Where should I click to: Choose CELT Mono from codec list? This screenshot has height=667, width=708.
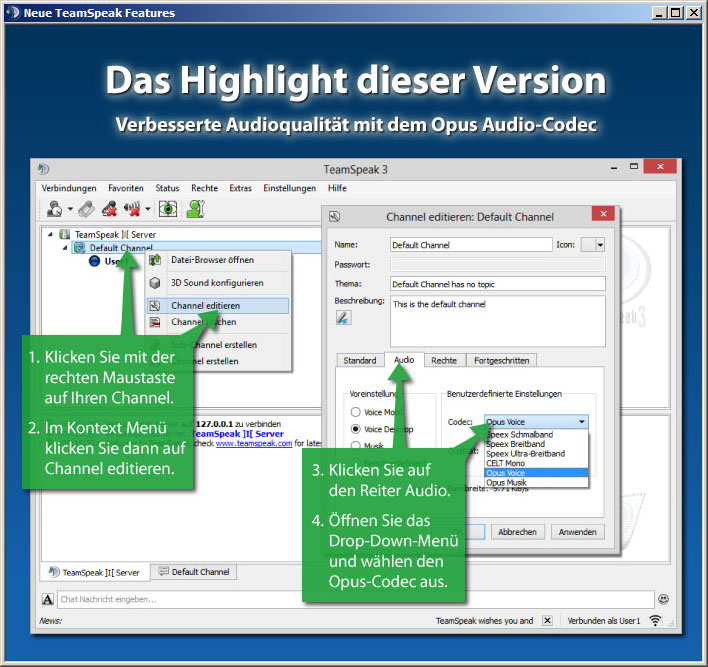pos(536,463)
